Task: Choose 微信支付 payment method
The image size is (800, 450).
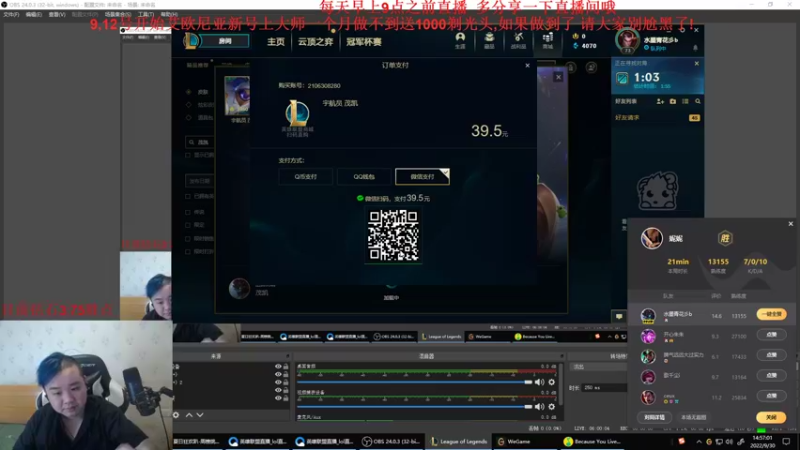Action: click(x=422, y=177)
